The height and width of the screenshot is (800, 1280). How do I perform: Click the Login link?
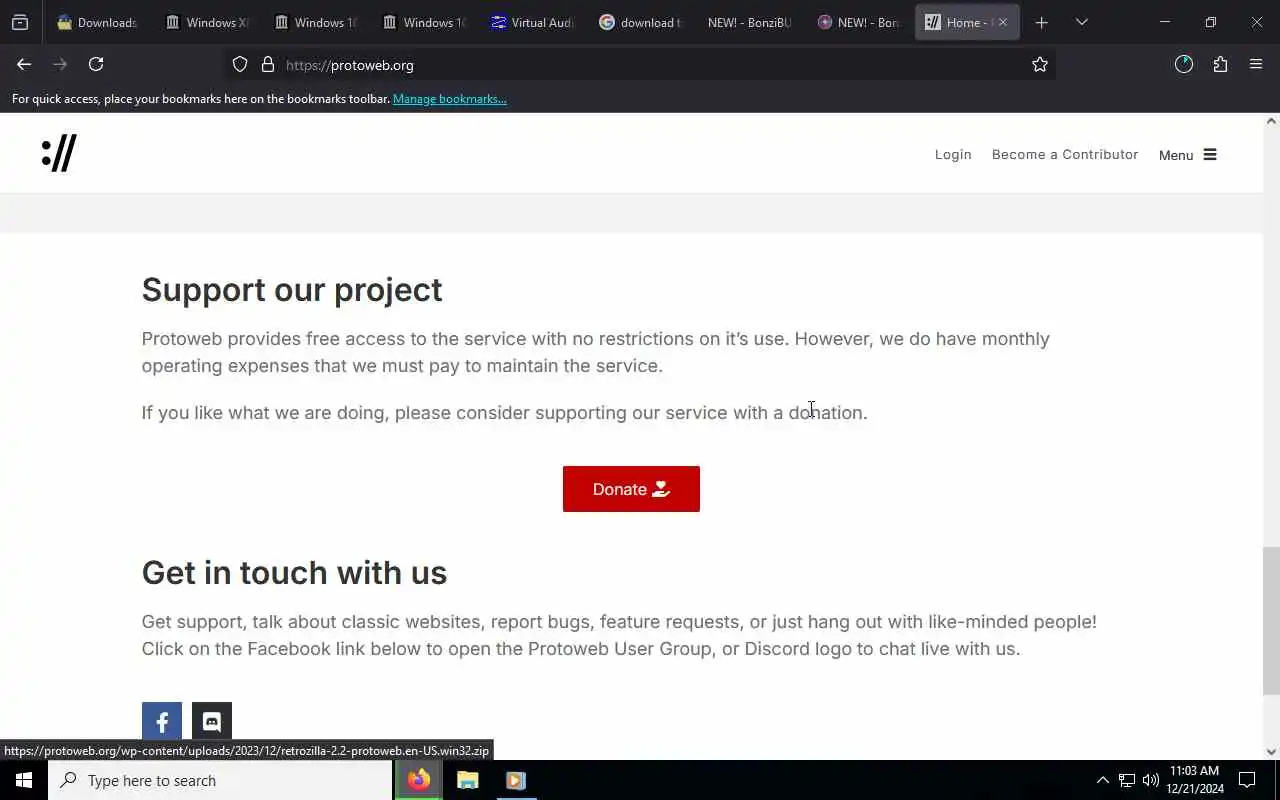953,154
